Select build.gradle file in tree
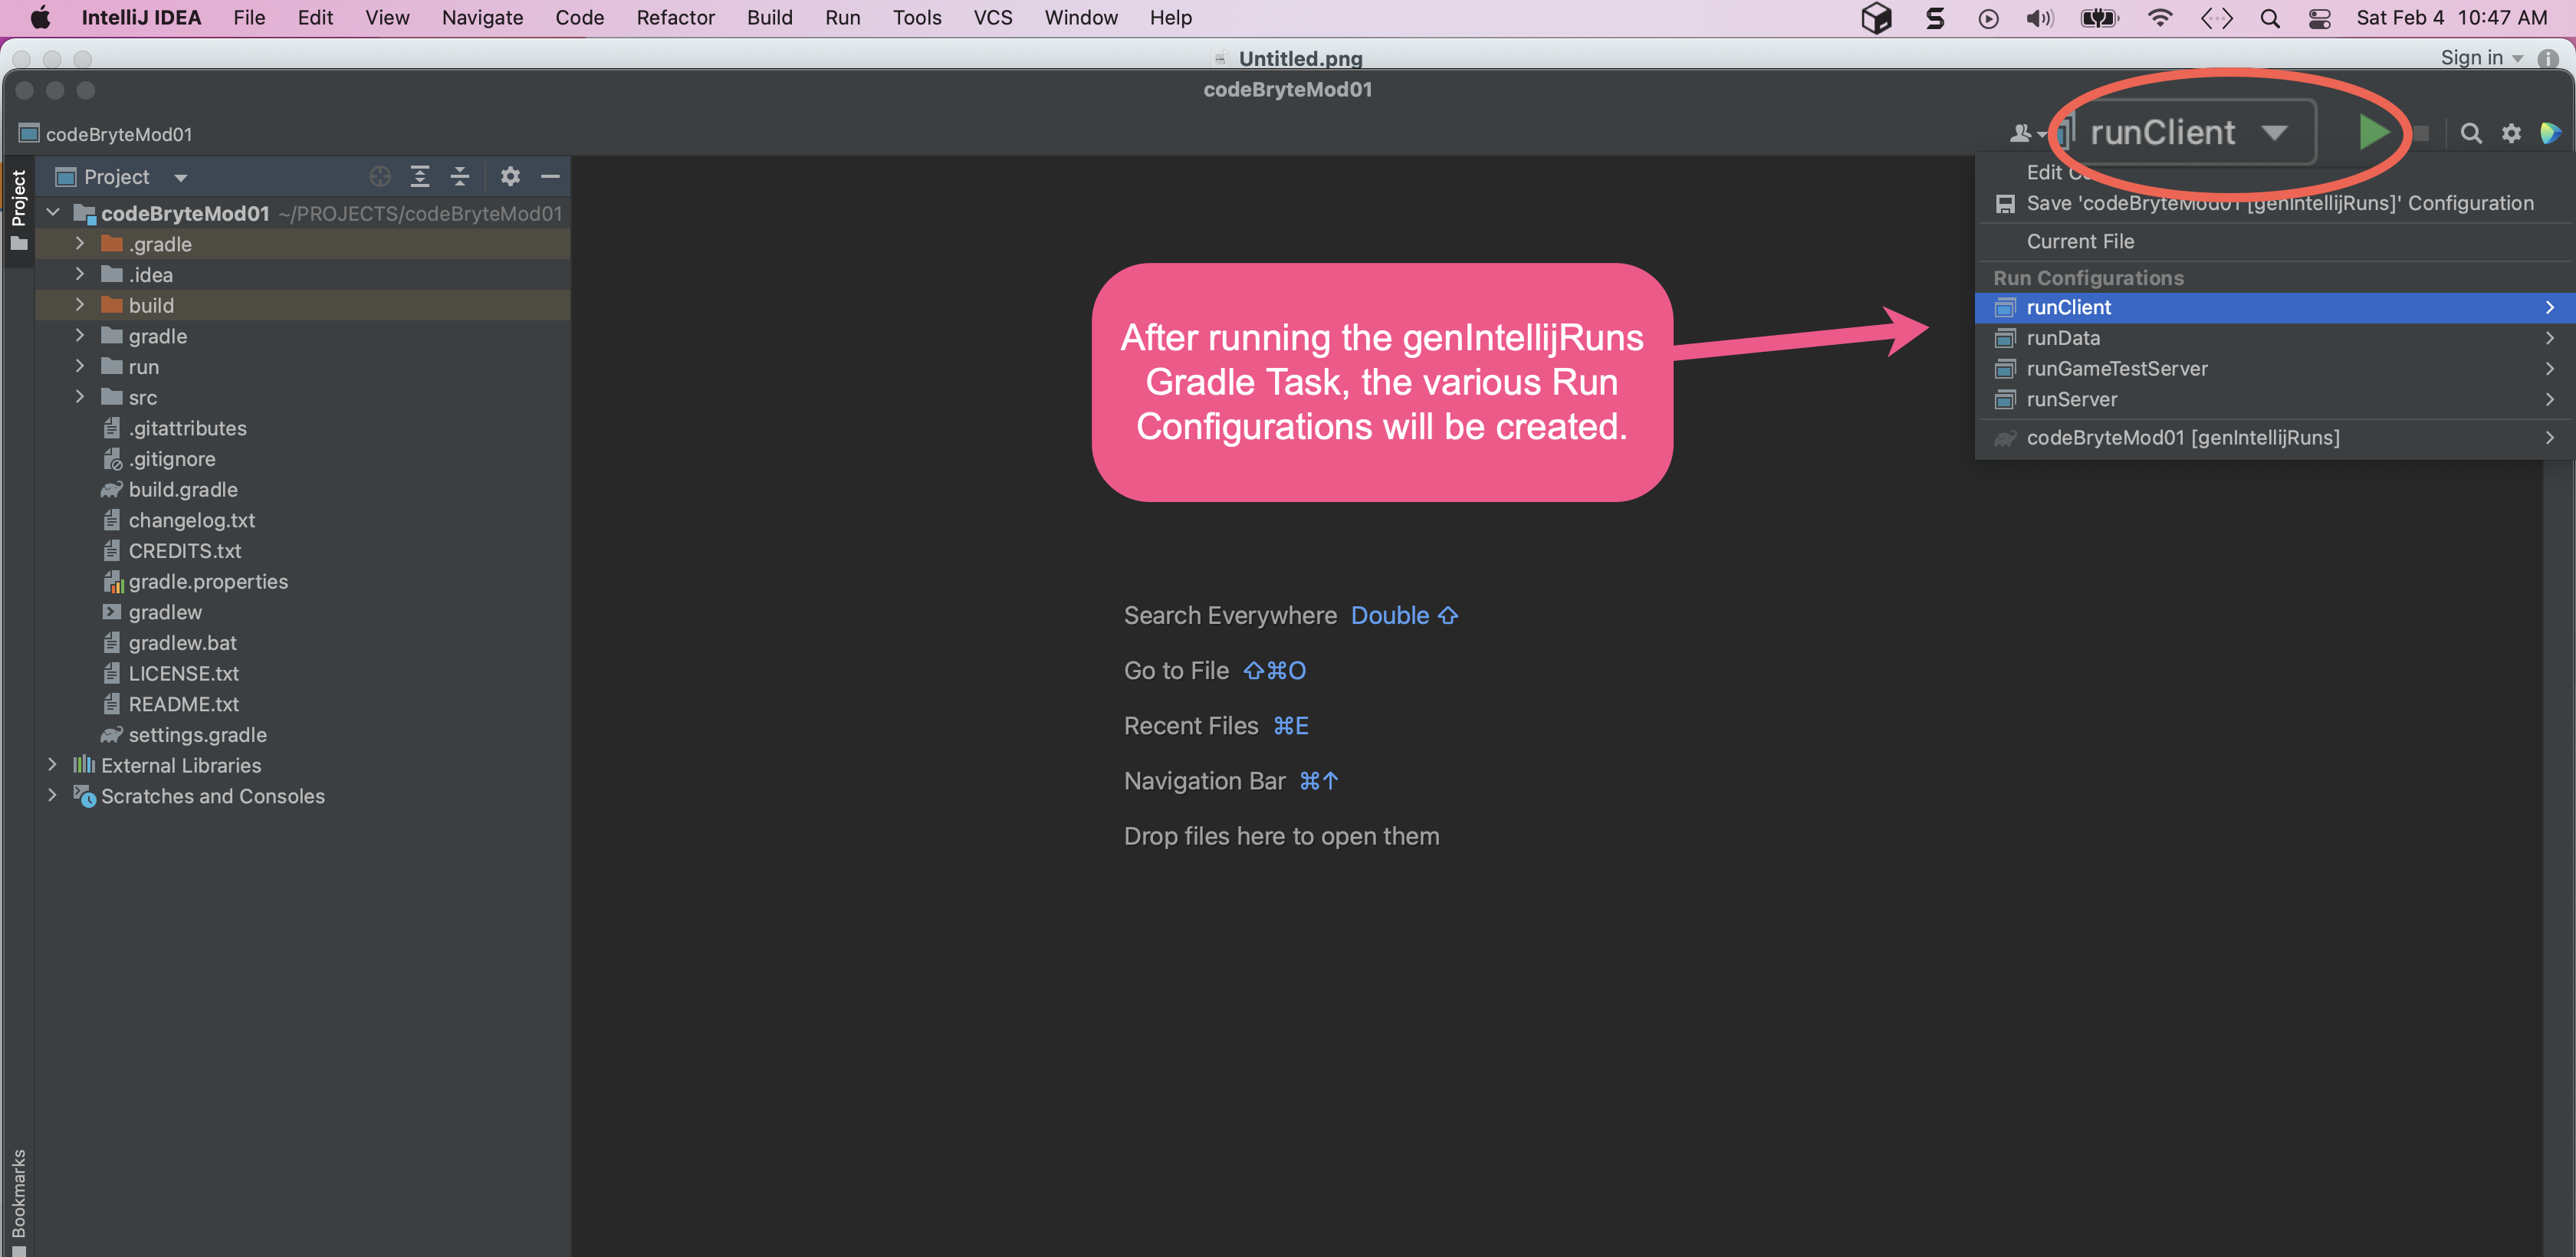The image size is (2576, 1257). coord(183,489)
